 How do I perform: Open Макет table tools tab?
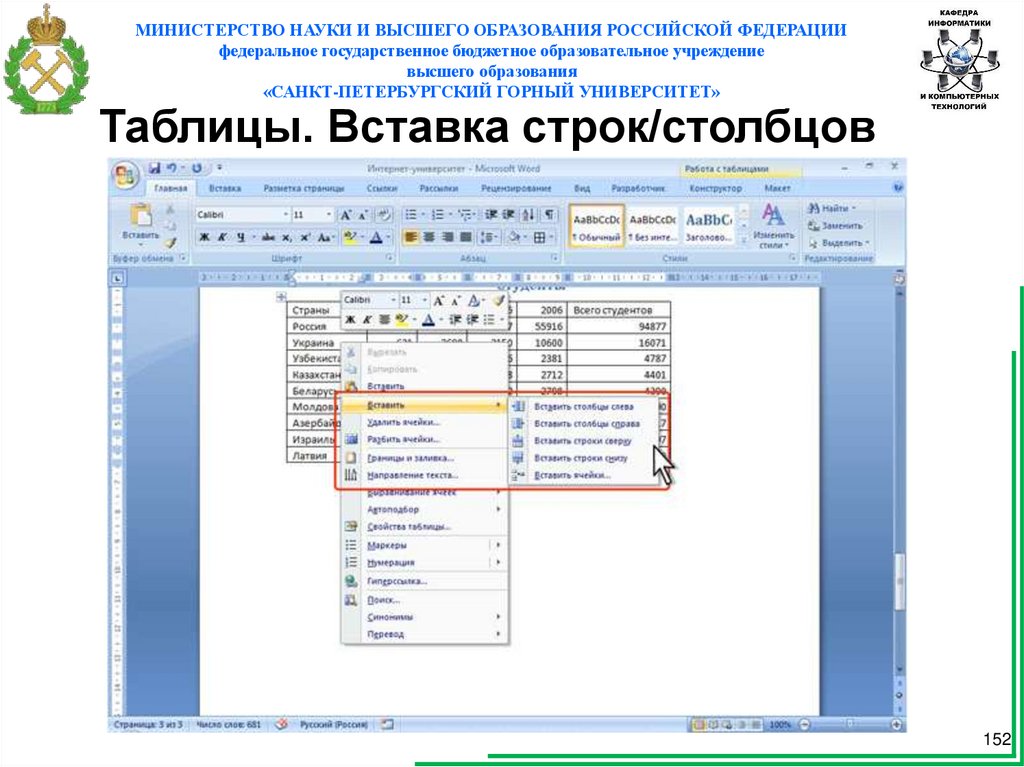[777, 188]
